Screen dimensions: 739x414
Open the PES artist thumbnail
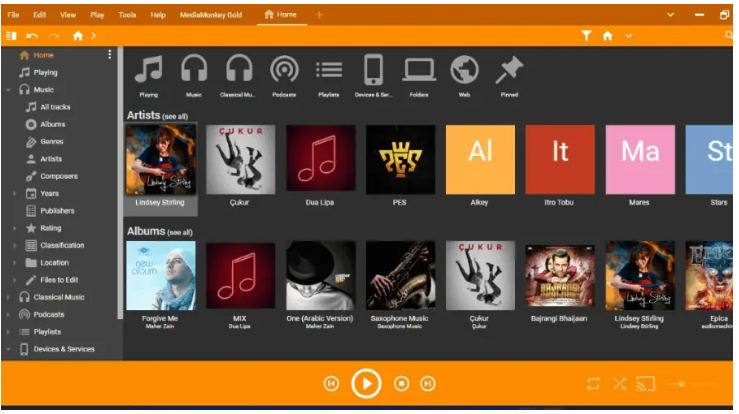[x=401, y=160]
